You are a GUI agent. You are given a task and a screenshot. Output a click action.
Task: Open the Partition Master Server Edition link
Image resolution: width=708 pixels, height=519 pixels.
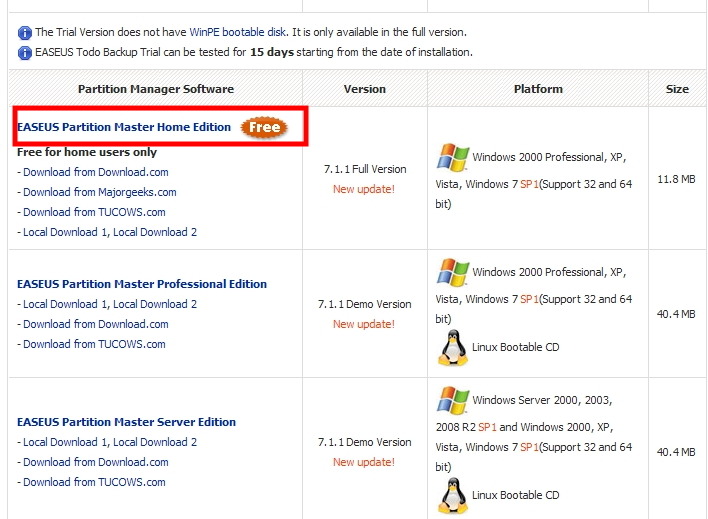tap(126, 422)
